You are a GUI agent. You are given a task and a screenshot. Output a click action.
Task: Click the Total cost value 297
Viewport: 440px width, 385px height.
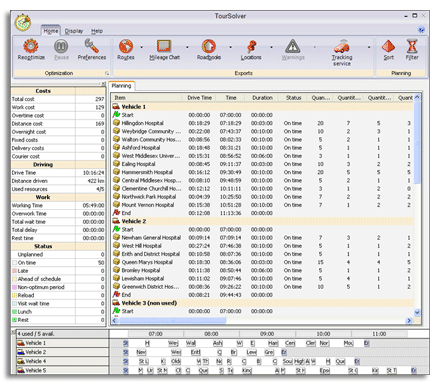pos(100,99)
